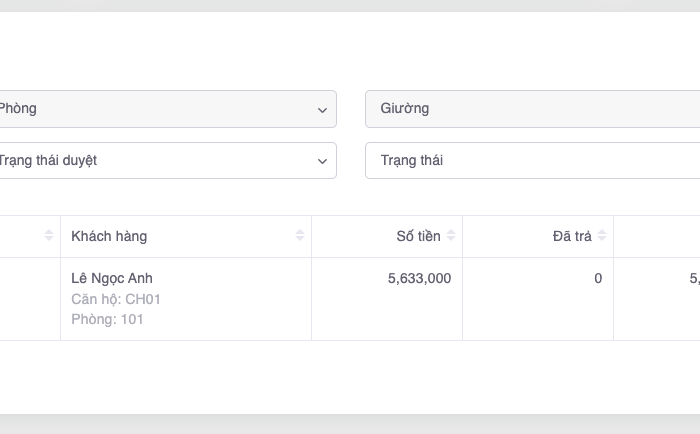The width and height of the screenshot is (700, 434).
Task: Click the partially visible amount in the last column
Action: pyautogui.click(x=694, y=278)
